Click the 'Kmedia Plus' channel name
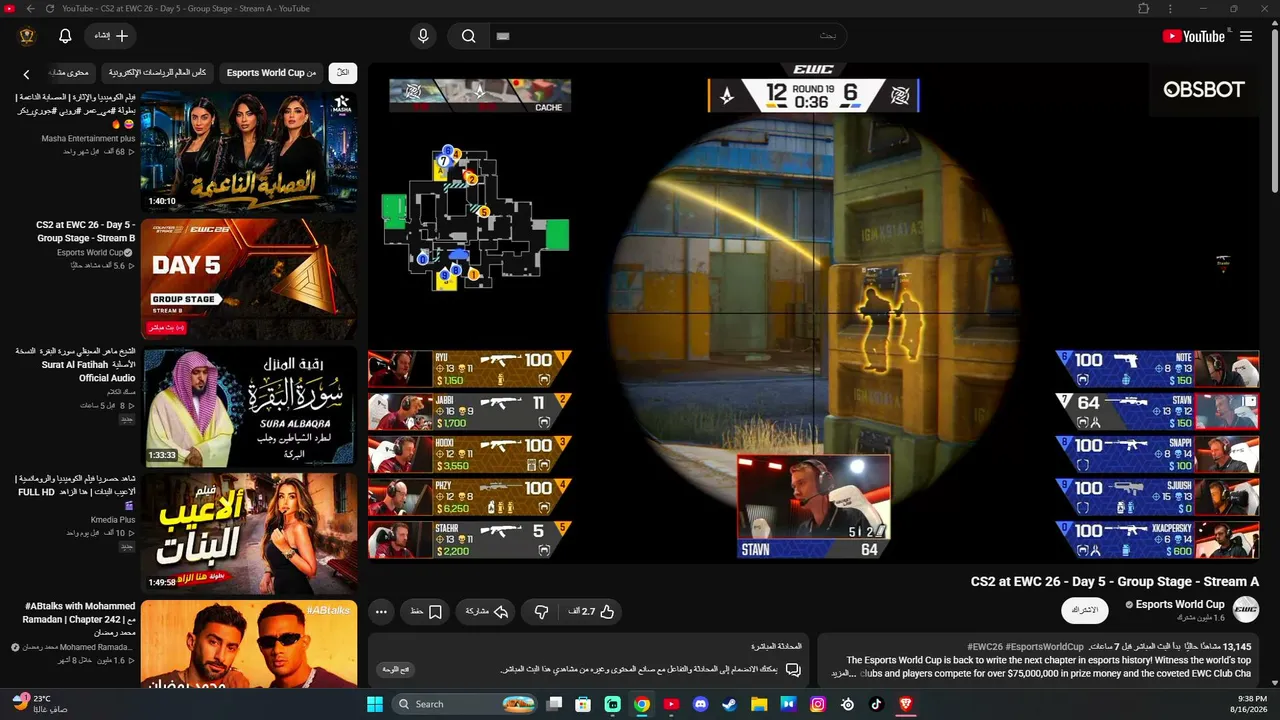The width and height of the screenshot is (1280, 720). click(113, 520)
